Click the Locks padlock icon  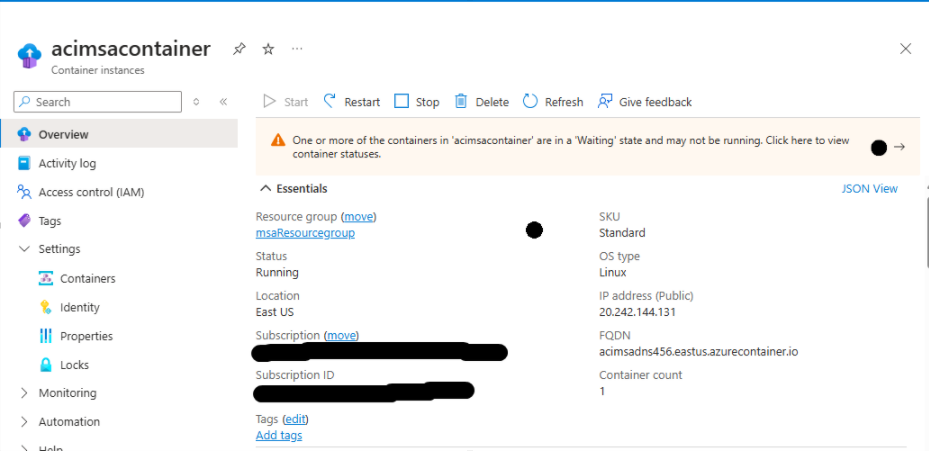coord(46,365)
